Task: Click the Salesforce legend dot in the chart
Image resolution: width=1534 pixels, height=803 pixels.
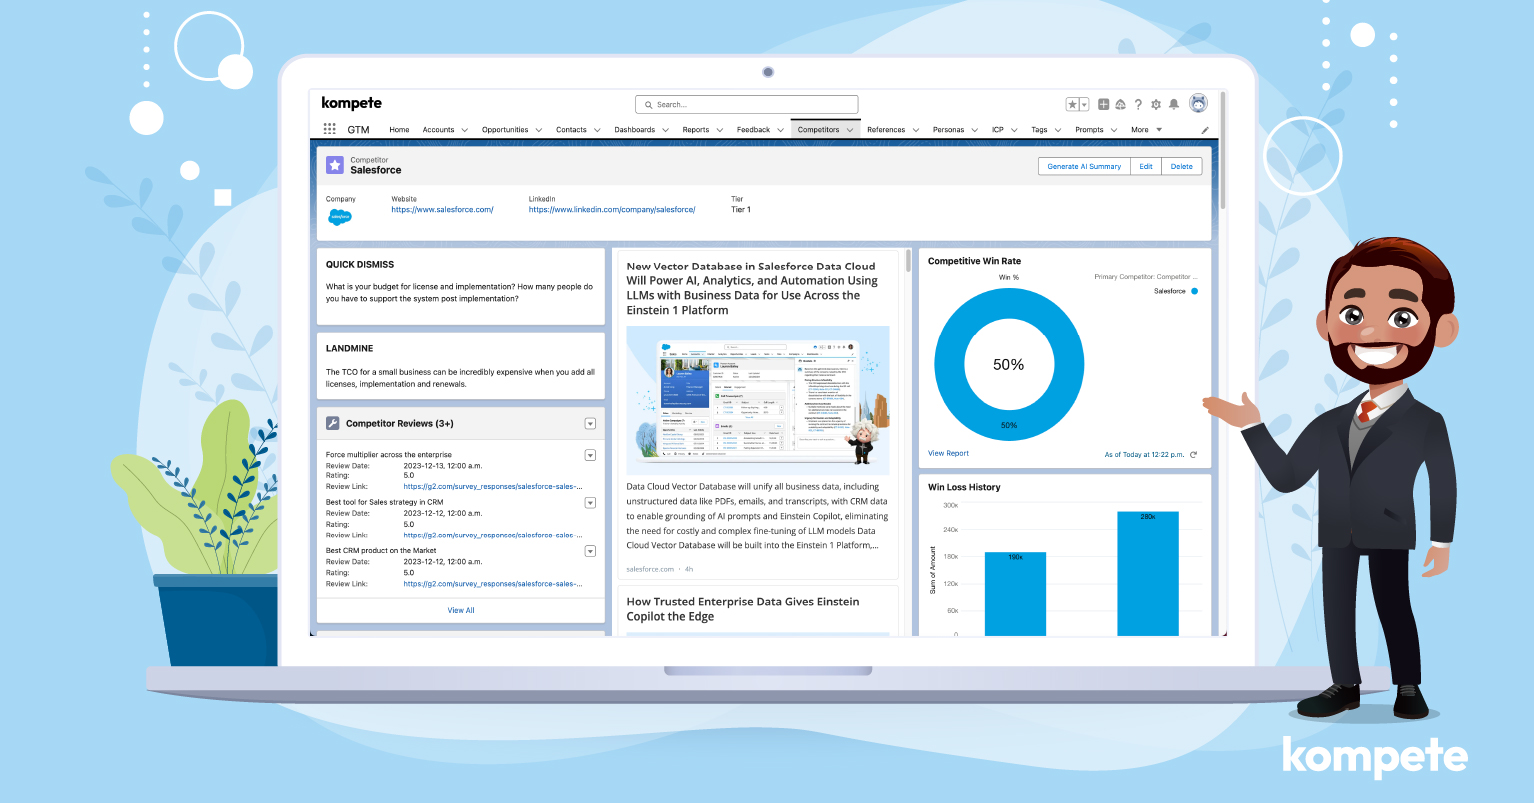Action: pyautogui.click(x=1194, y=291)
